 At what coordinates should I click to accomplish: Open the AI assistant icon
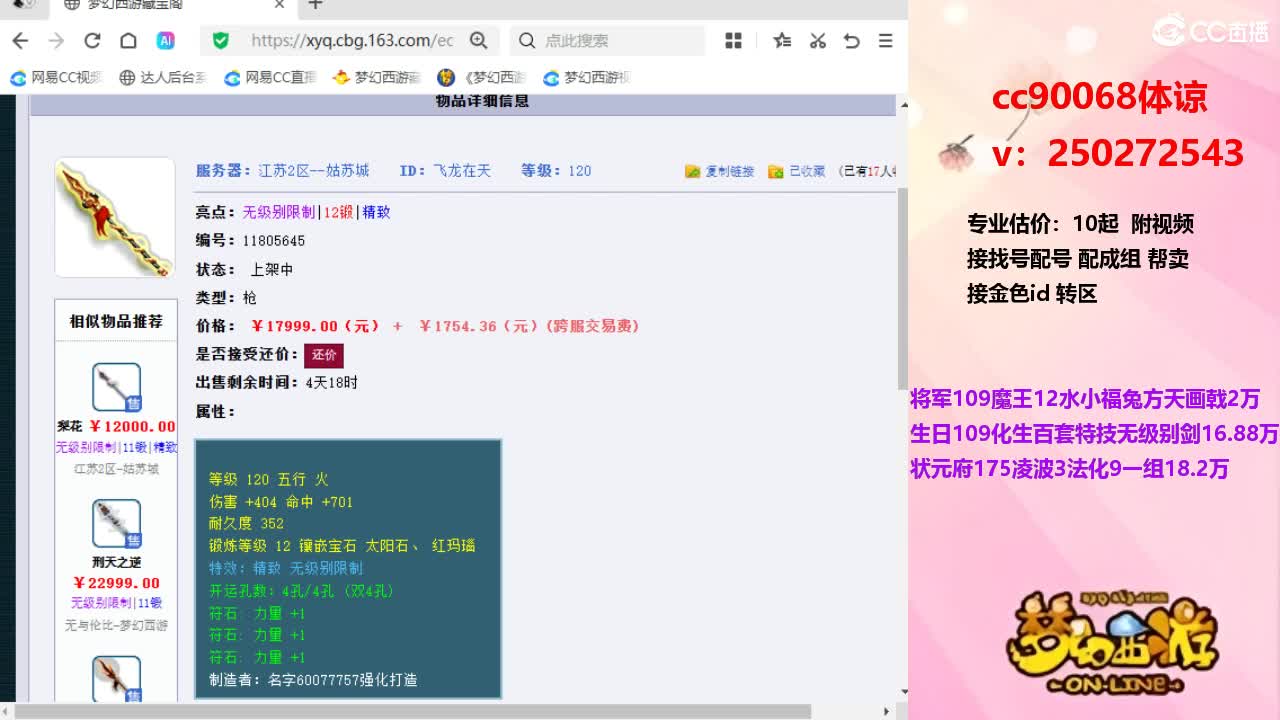click(166, 41)
